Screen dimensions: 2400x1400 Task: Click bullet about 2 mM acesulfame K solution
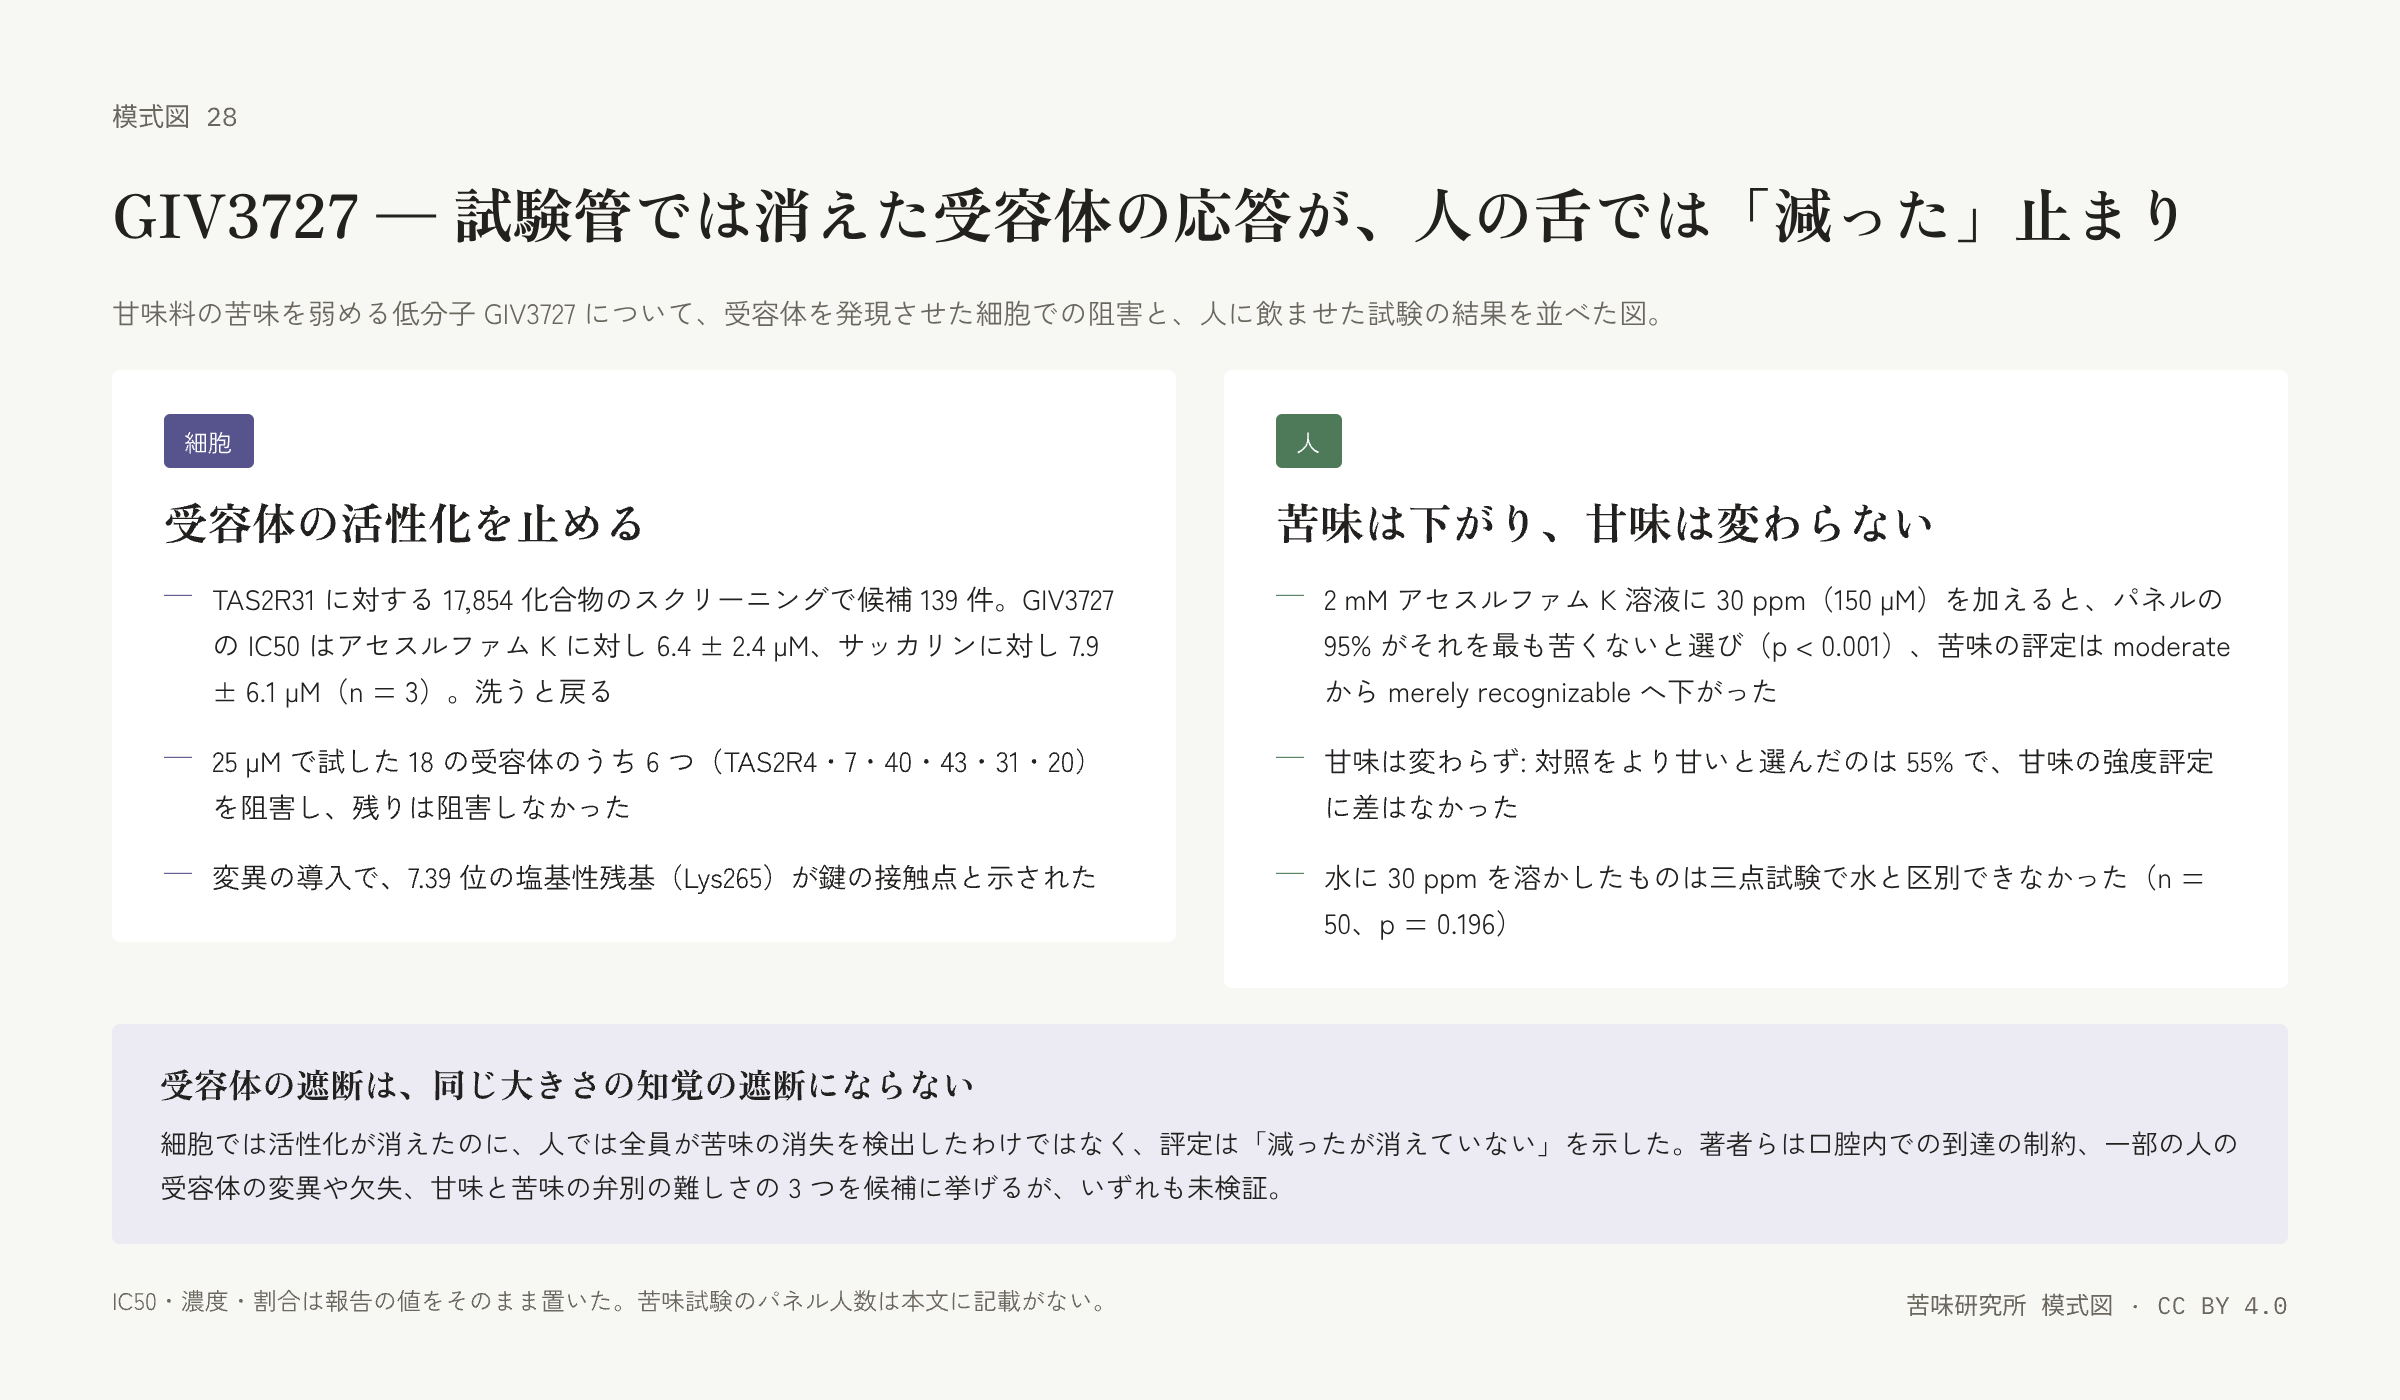click(1754, 646)
